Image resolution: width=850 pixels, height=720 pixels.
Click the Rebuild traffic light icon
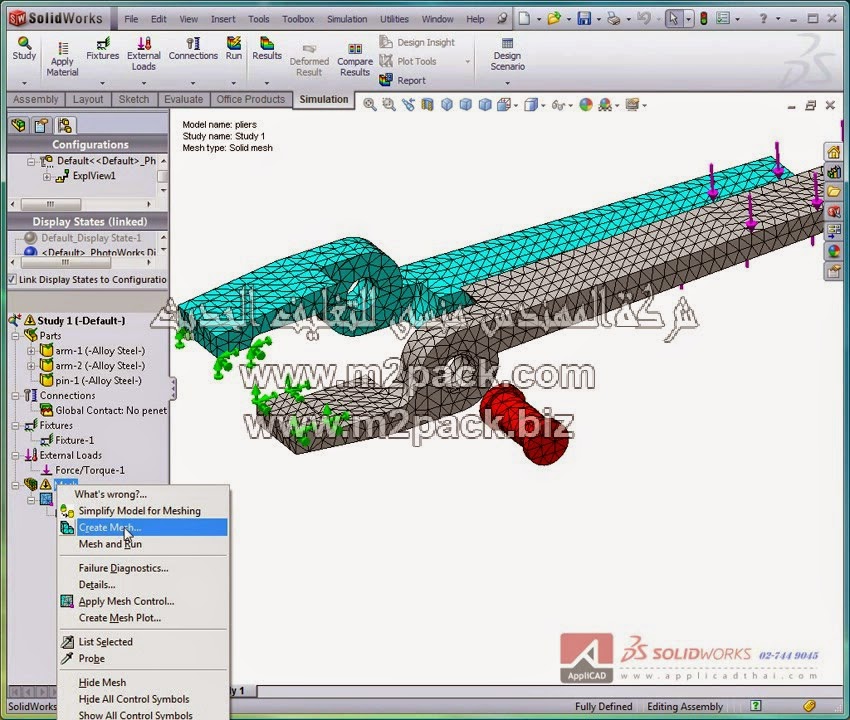pyautogui.click(x=704, y=19)
